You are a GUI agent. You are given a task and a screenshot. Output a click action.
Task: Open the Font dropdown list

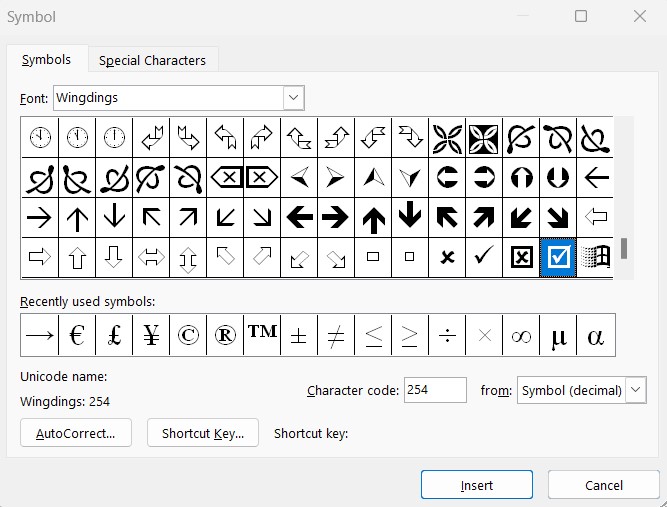(293, 97)
